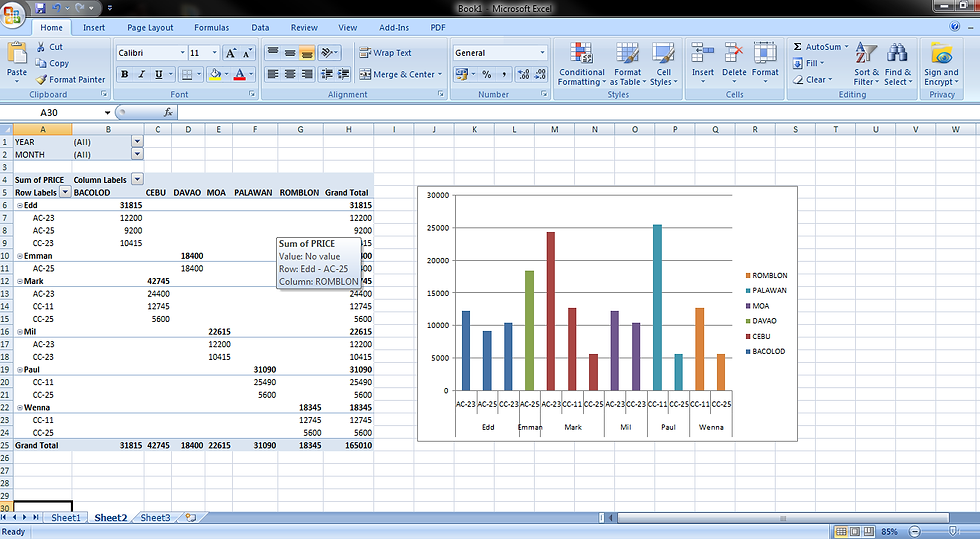Click the Copy button

[x=52, y=63]
